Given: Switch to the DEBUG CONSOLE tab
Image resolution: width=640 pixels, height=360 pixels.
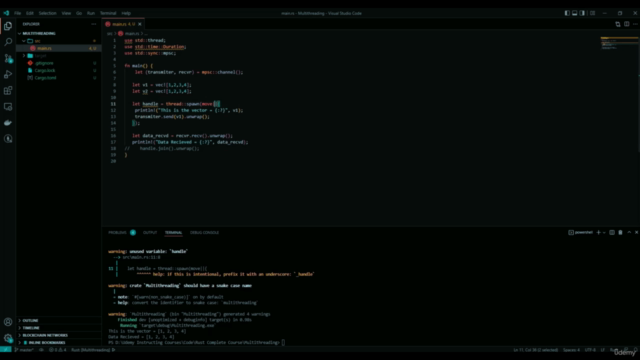Looking at the screenshot, I should (x=204, y=233).
